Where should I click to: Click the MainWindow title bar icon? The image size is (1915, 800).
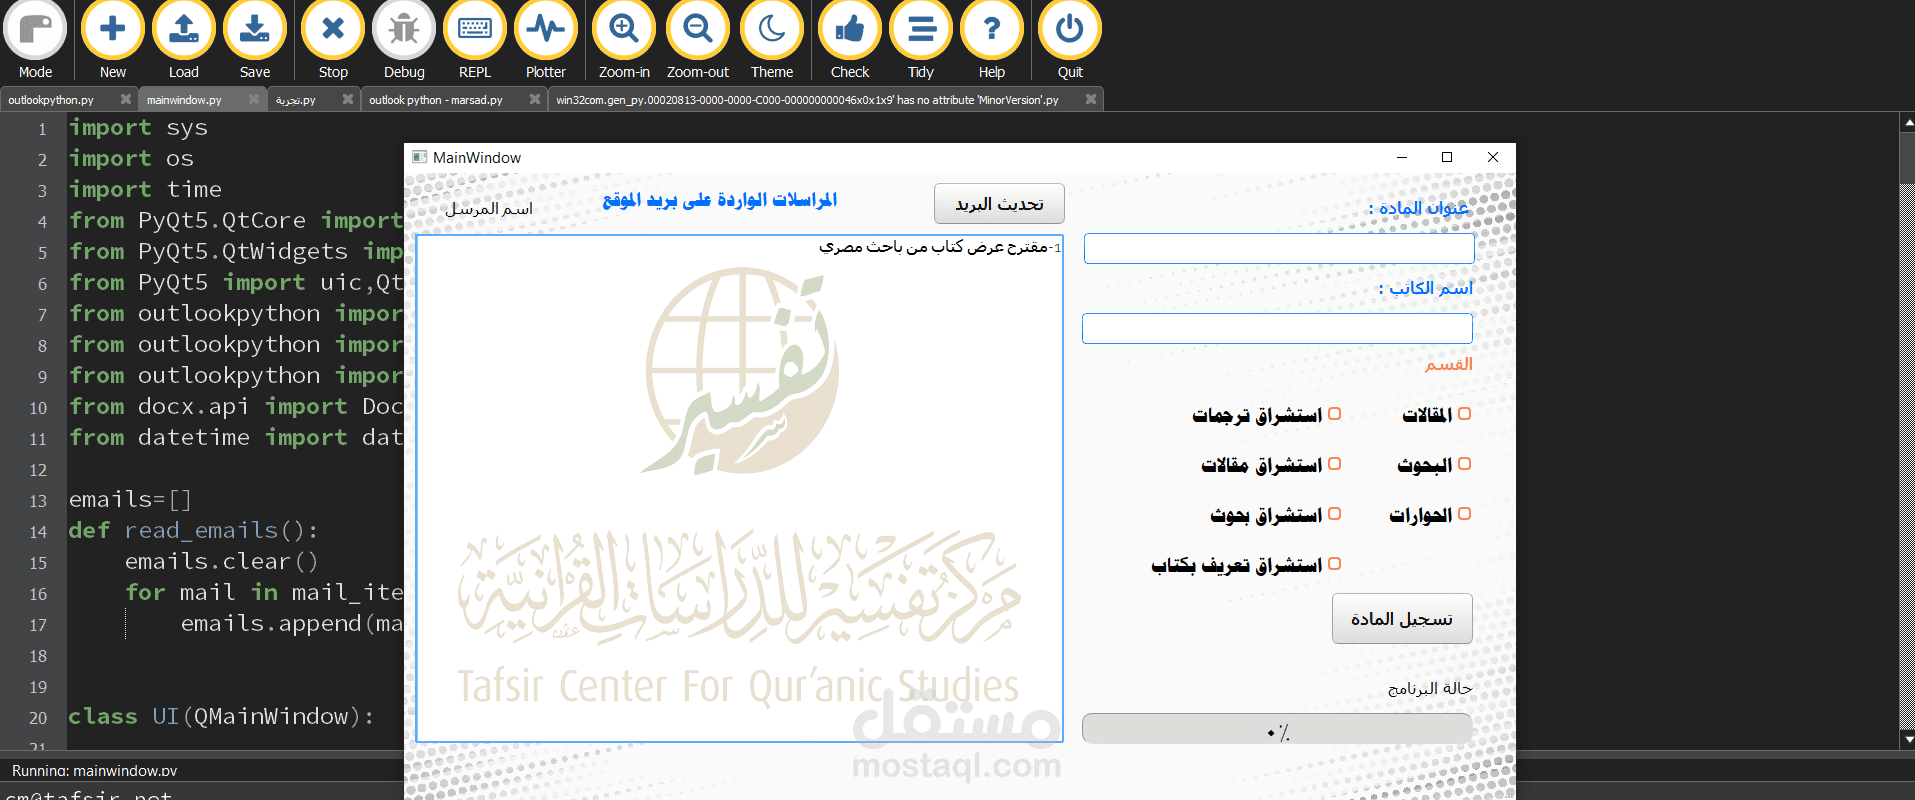click(419, 157)
